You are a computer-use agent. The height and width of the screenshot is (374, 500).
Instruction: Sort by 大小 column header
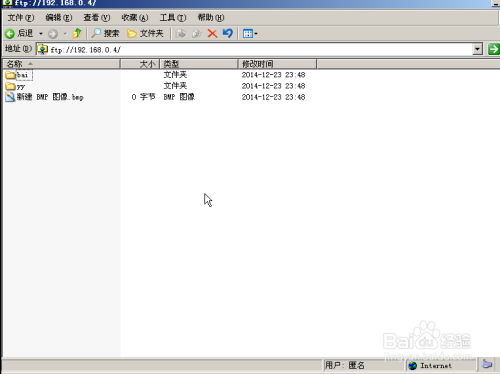[140, 64]
